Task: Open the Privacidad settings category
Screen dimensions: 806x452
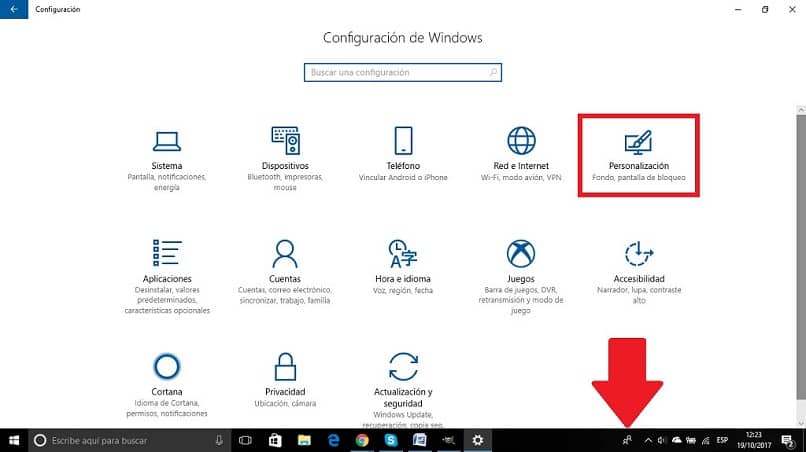Action: coord(285,379)
